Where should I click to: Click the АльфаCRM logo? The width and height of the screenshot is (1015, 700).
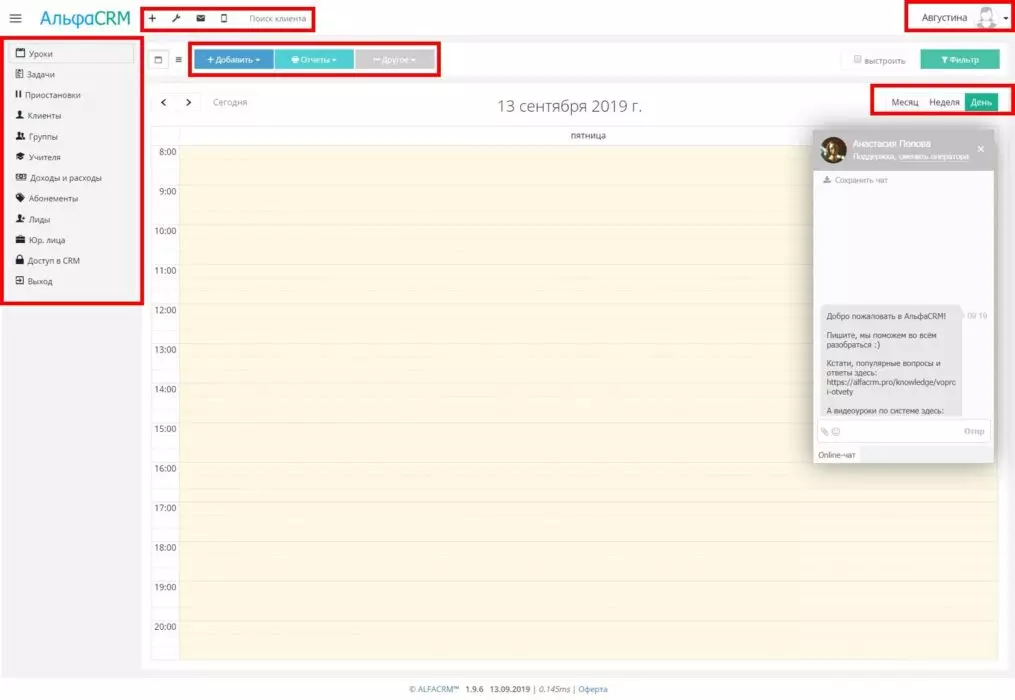pyautogui.click(x=85, y=18)
